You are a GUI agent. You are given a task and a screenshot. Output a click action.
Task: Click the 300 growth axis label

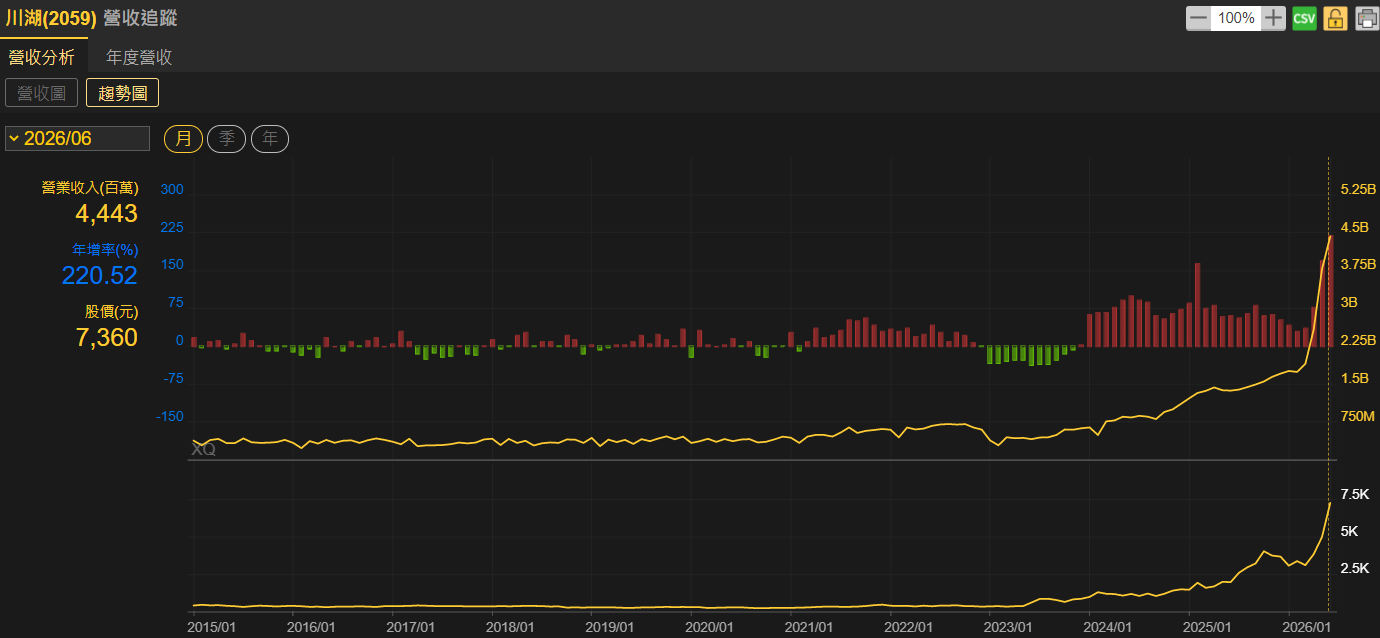tap(172, 189)
